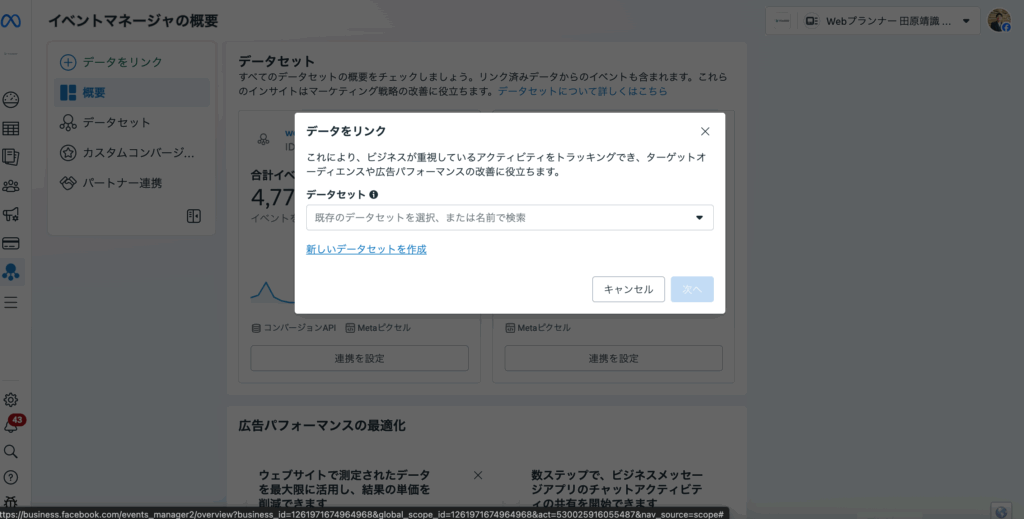Open the all tools hamburger menu icon
The width and height of the screenshot is (1024, 519).
12,302
